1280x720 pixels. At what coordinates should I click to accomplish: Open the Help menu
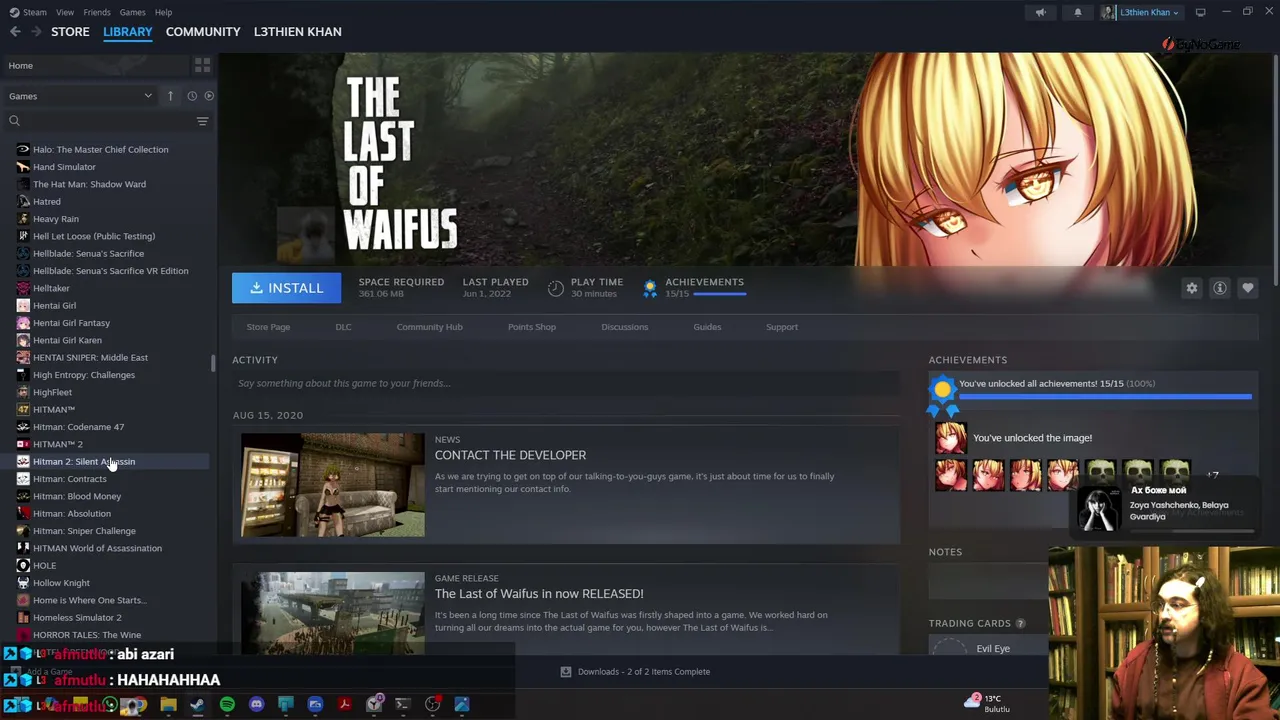click(x=163, y=12)
